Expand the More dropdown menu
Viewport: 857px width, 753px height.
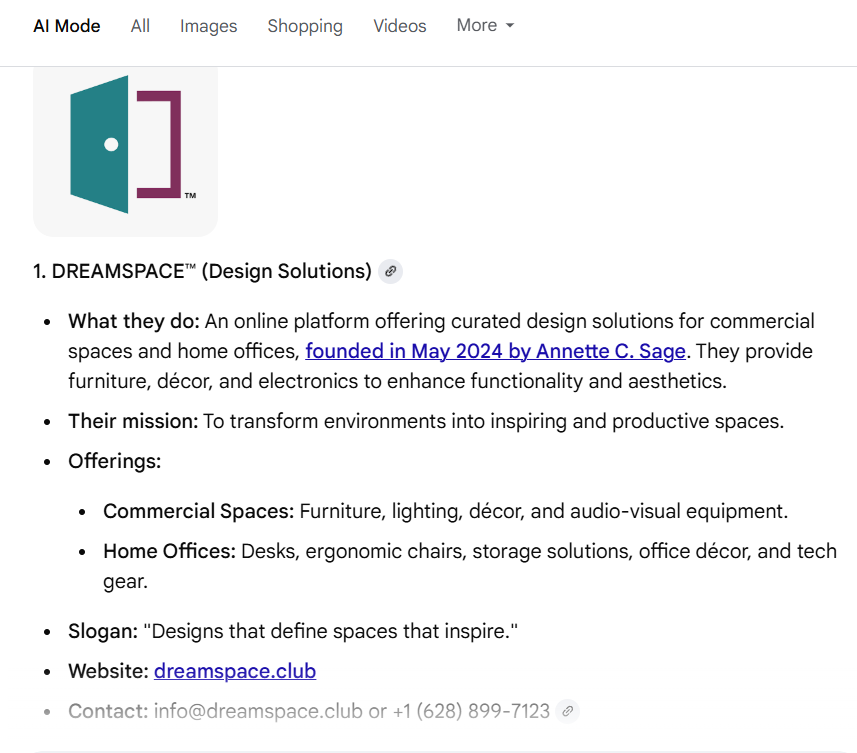point(485,25)
